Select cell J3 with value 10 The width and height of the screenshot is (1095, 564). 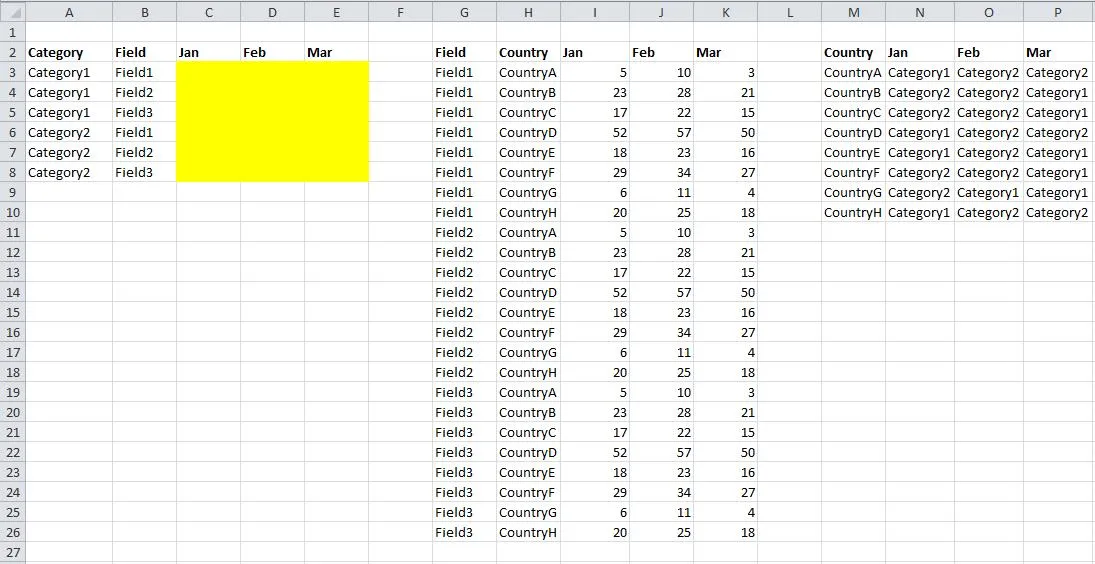661,72
